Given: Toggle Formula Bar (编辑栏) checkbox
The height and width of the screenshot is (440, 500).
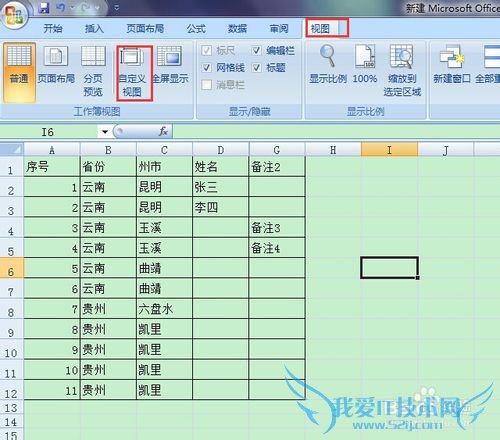Looking at the screenshot, I should 256,51.
